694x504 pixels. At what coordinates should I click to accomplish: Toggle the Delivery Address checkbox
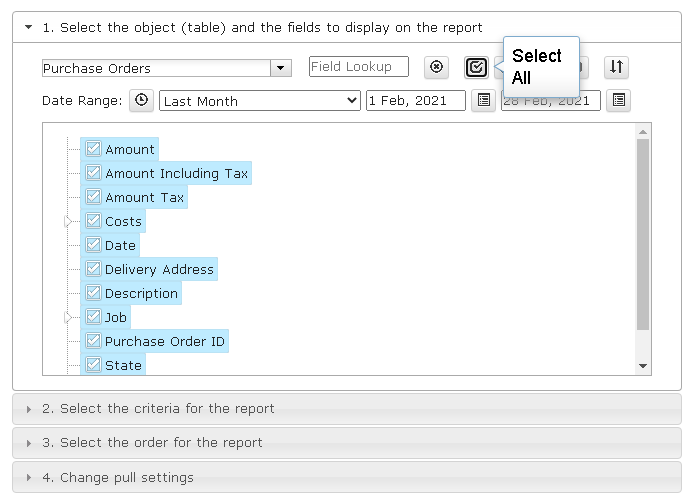coord(93,269)
